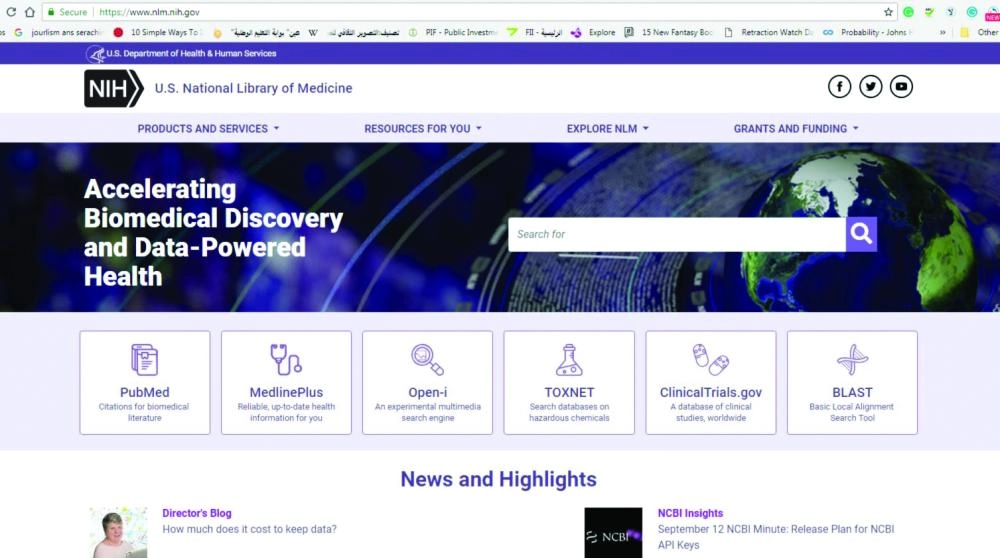Click the NIH logo

[x=112, y=88]
